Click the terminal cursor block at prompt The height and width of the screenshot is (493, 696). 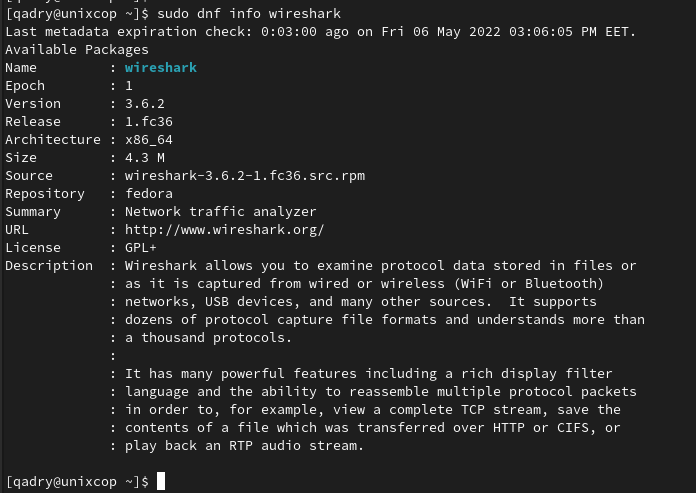161,481
